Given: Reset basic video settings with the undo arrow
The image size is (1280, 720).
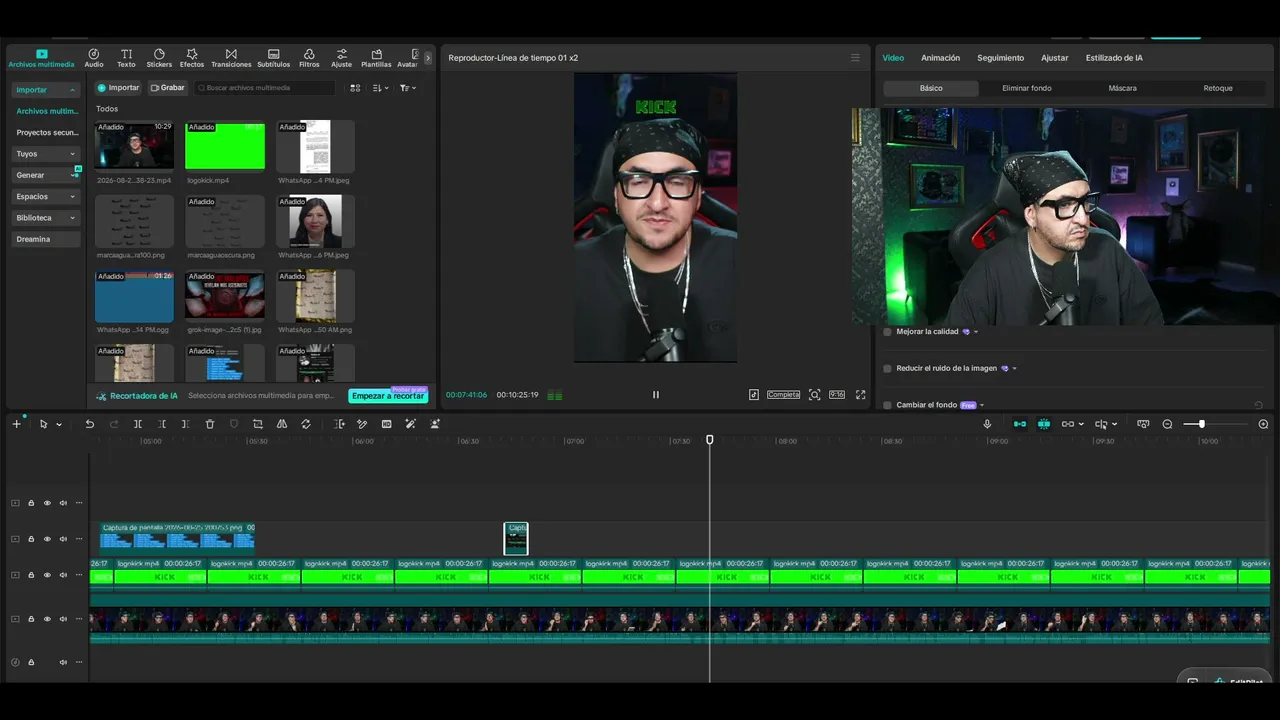Looking at the screenshot, I should pyautogui.click(x=1258, y=405).
